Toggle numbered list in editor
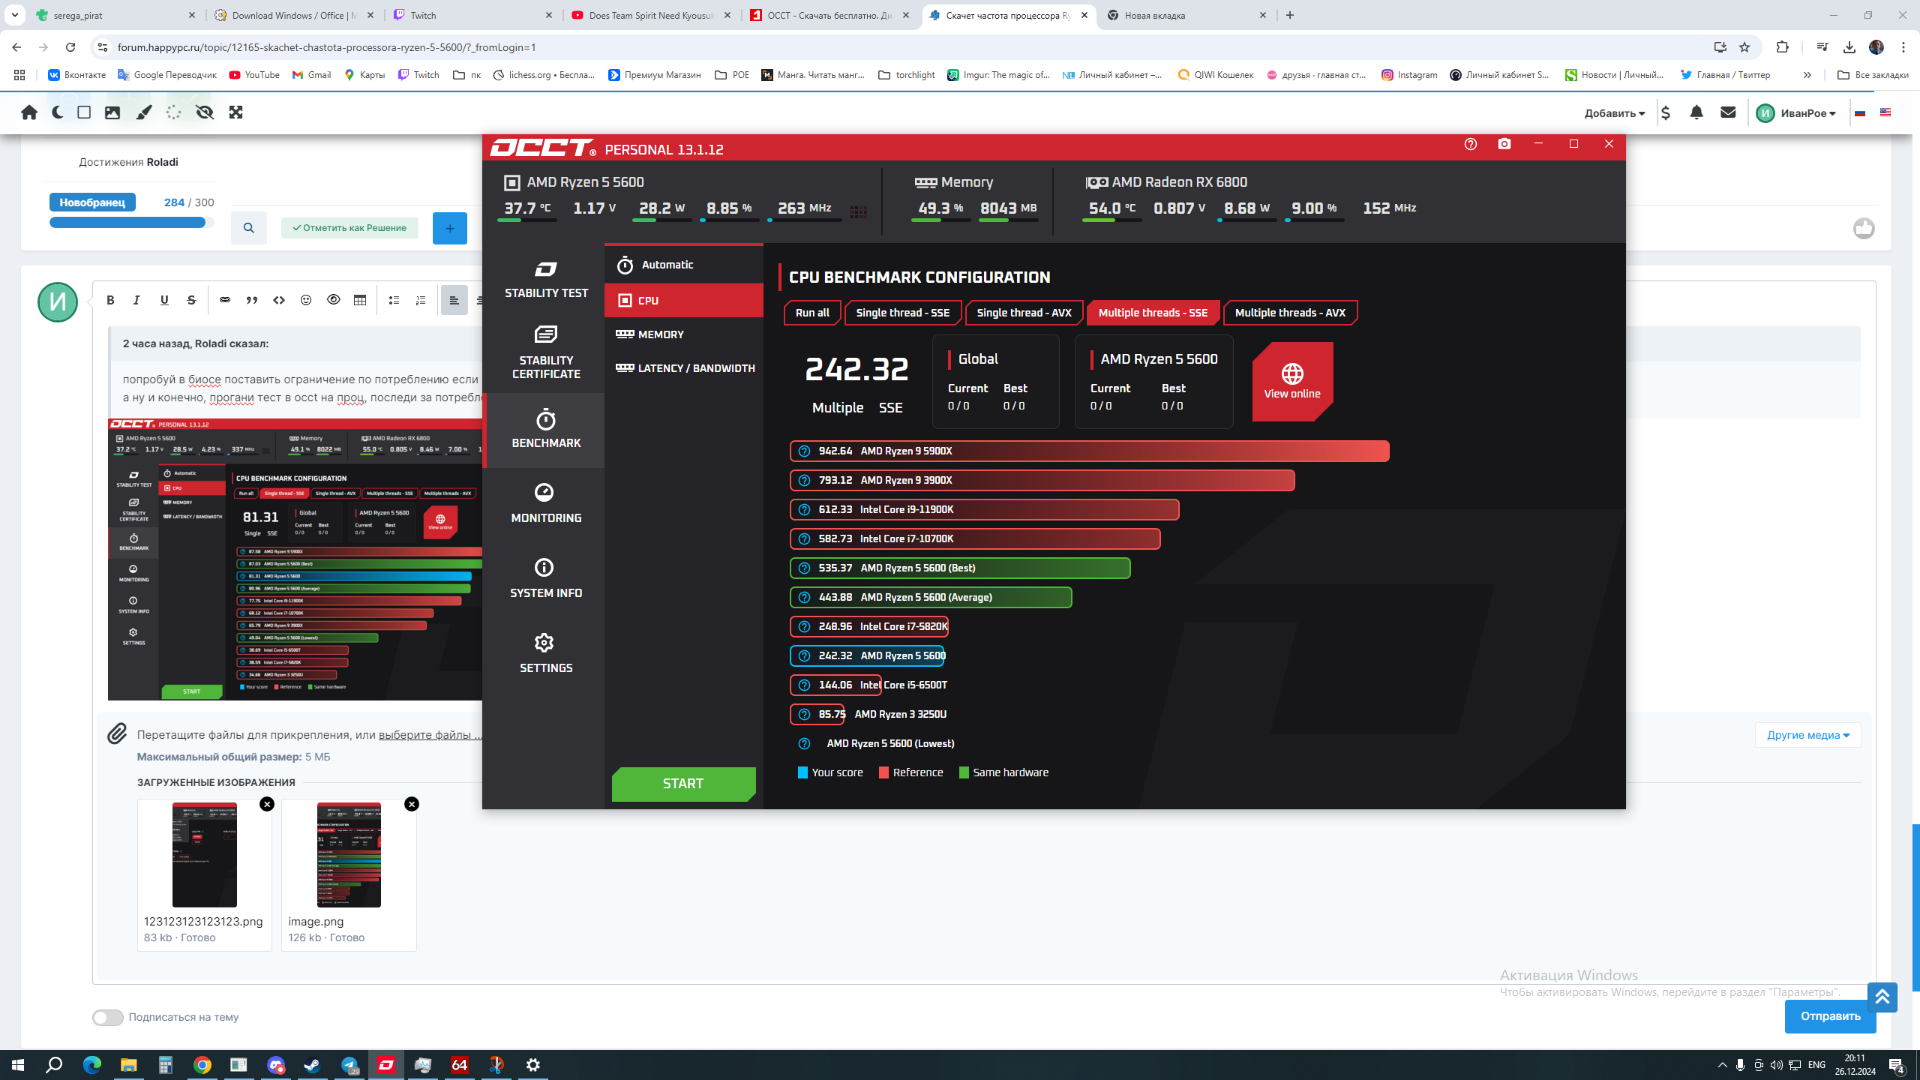1920x1080 pixels. coord(421,300)
